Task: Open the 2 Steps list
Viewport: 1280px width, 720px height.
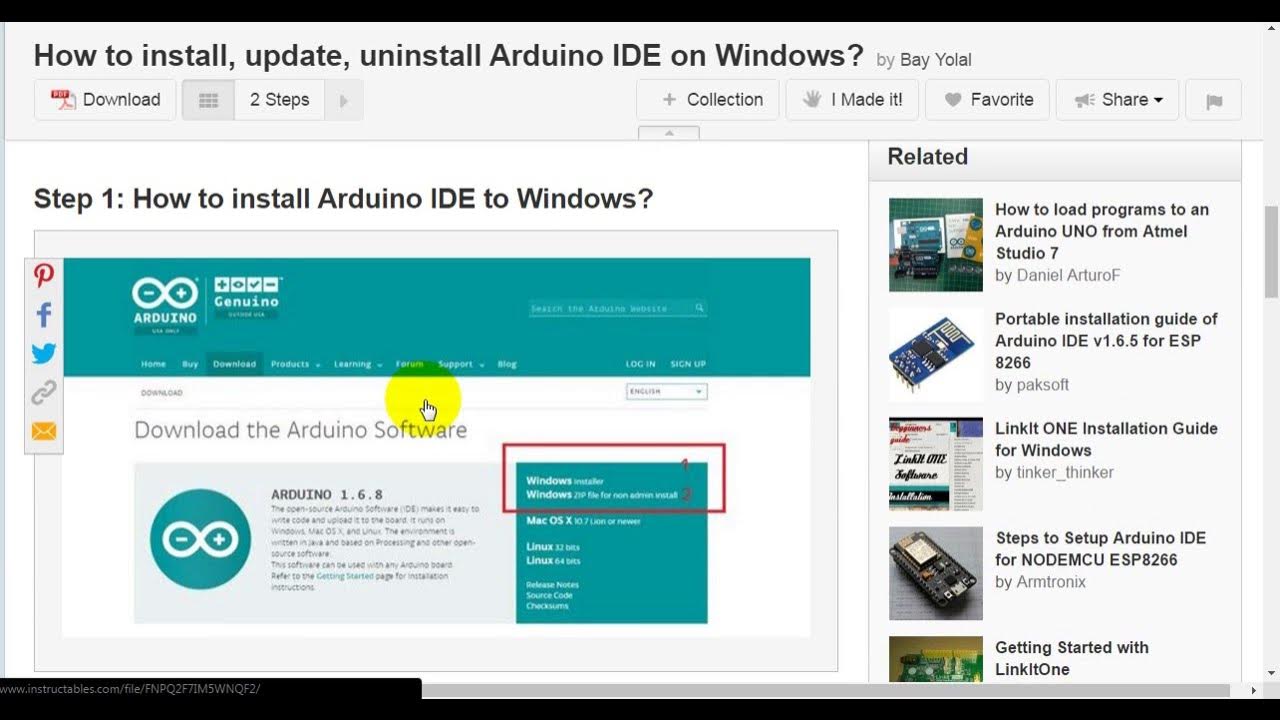Action: pyautogui.click(x=279, y=100)
